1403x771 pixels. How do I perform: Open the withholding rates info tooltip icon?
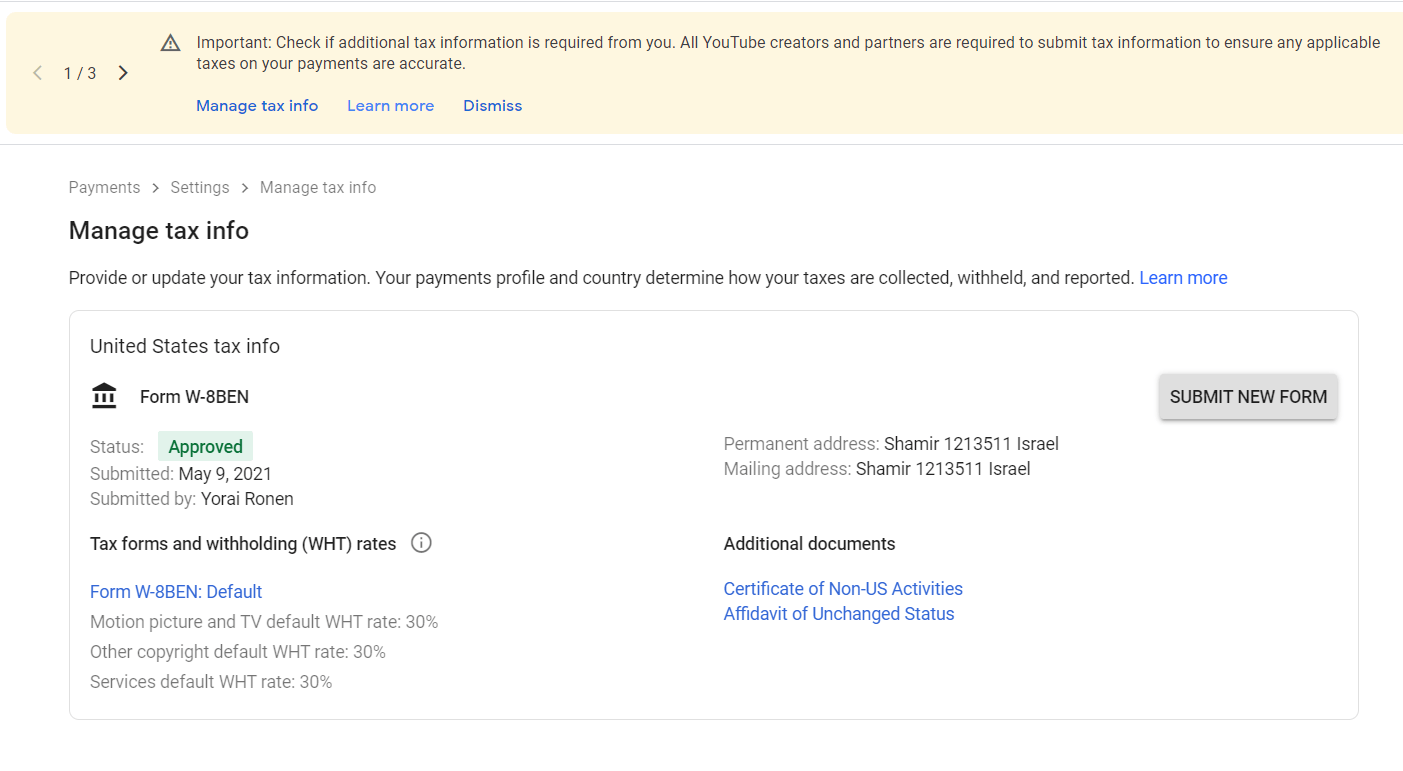[x=421, y=542]
